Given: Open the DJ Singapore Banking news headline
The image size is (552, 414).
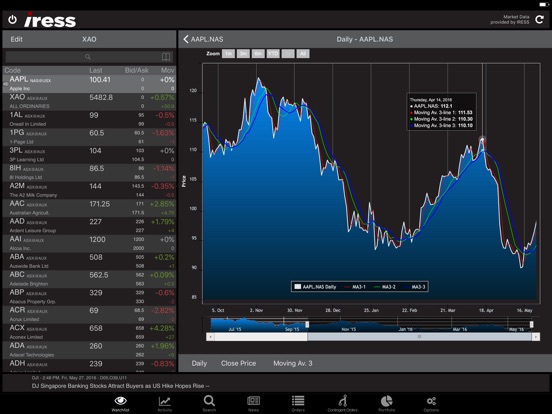Looking at the screenshot, I should pos(121,386).
